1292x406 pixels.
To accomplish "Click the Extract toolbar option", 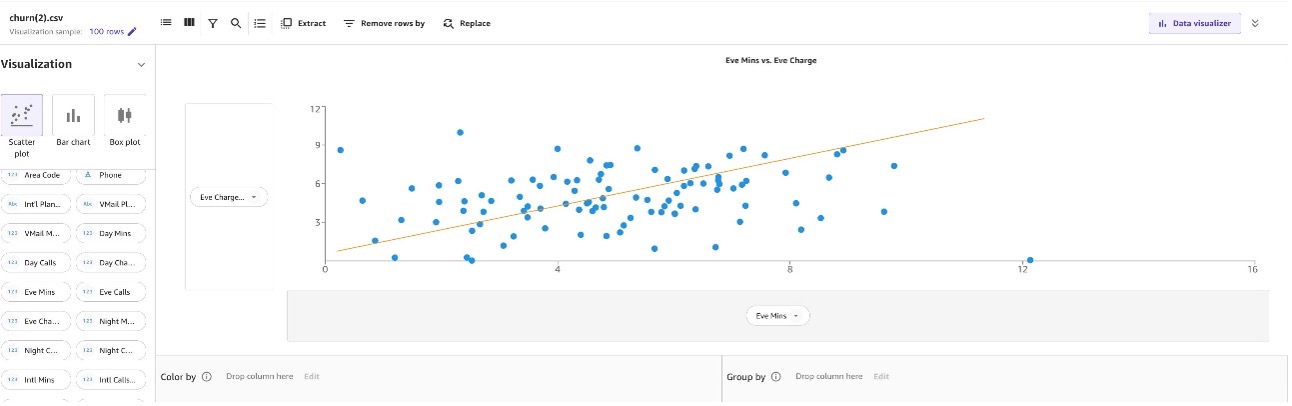I will pyautogui.click(x=303, y=23).
